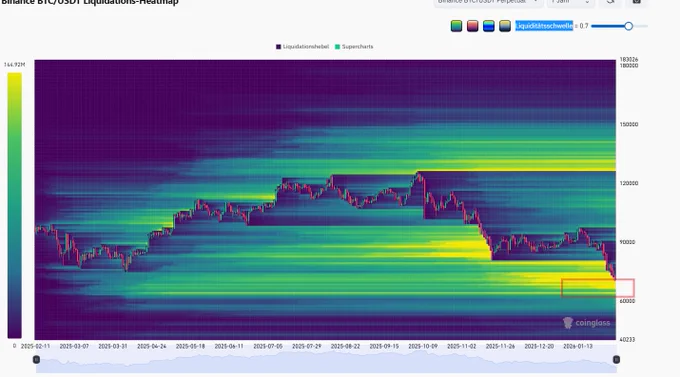Click the 2025-03-31 date label

pyautogui.click(x=113, y=346)
